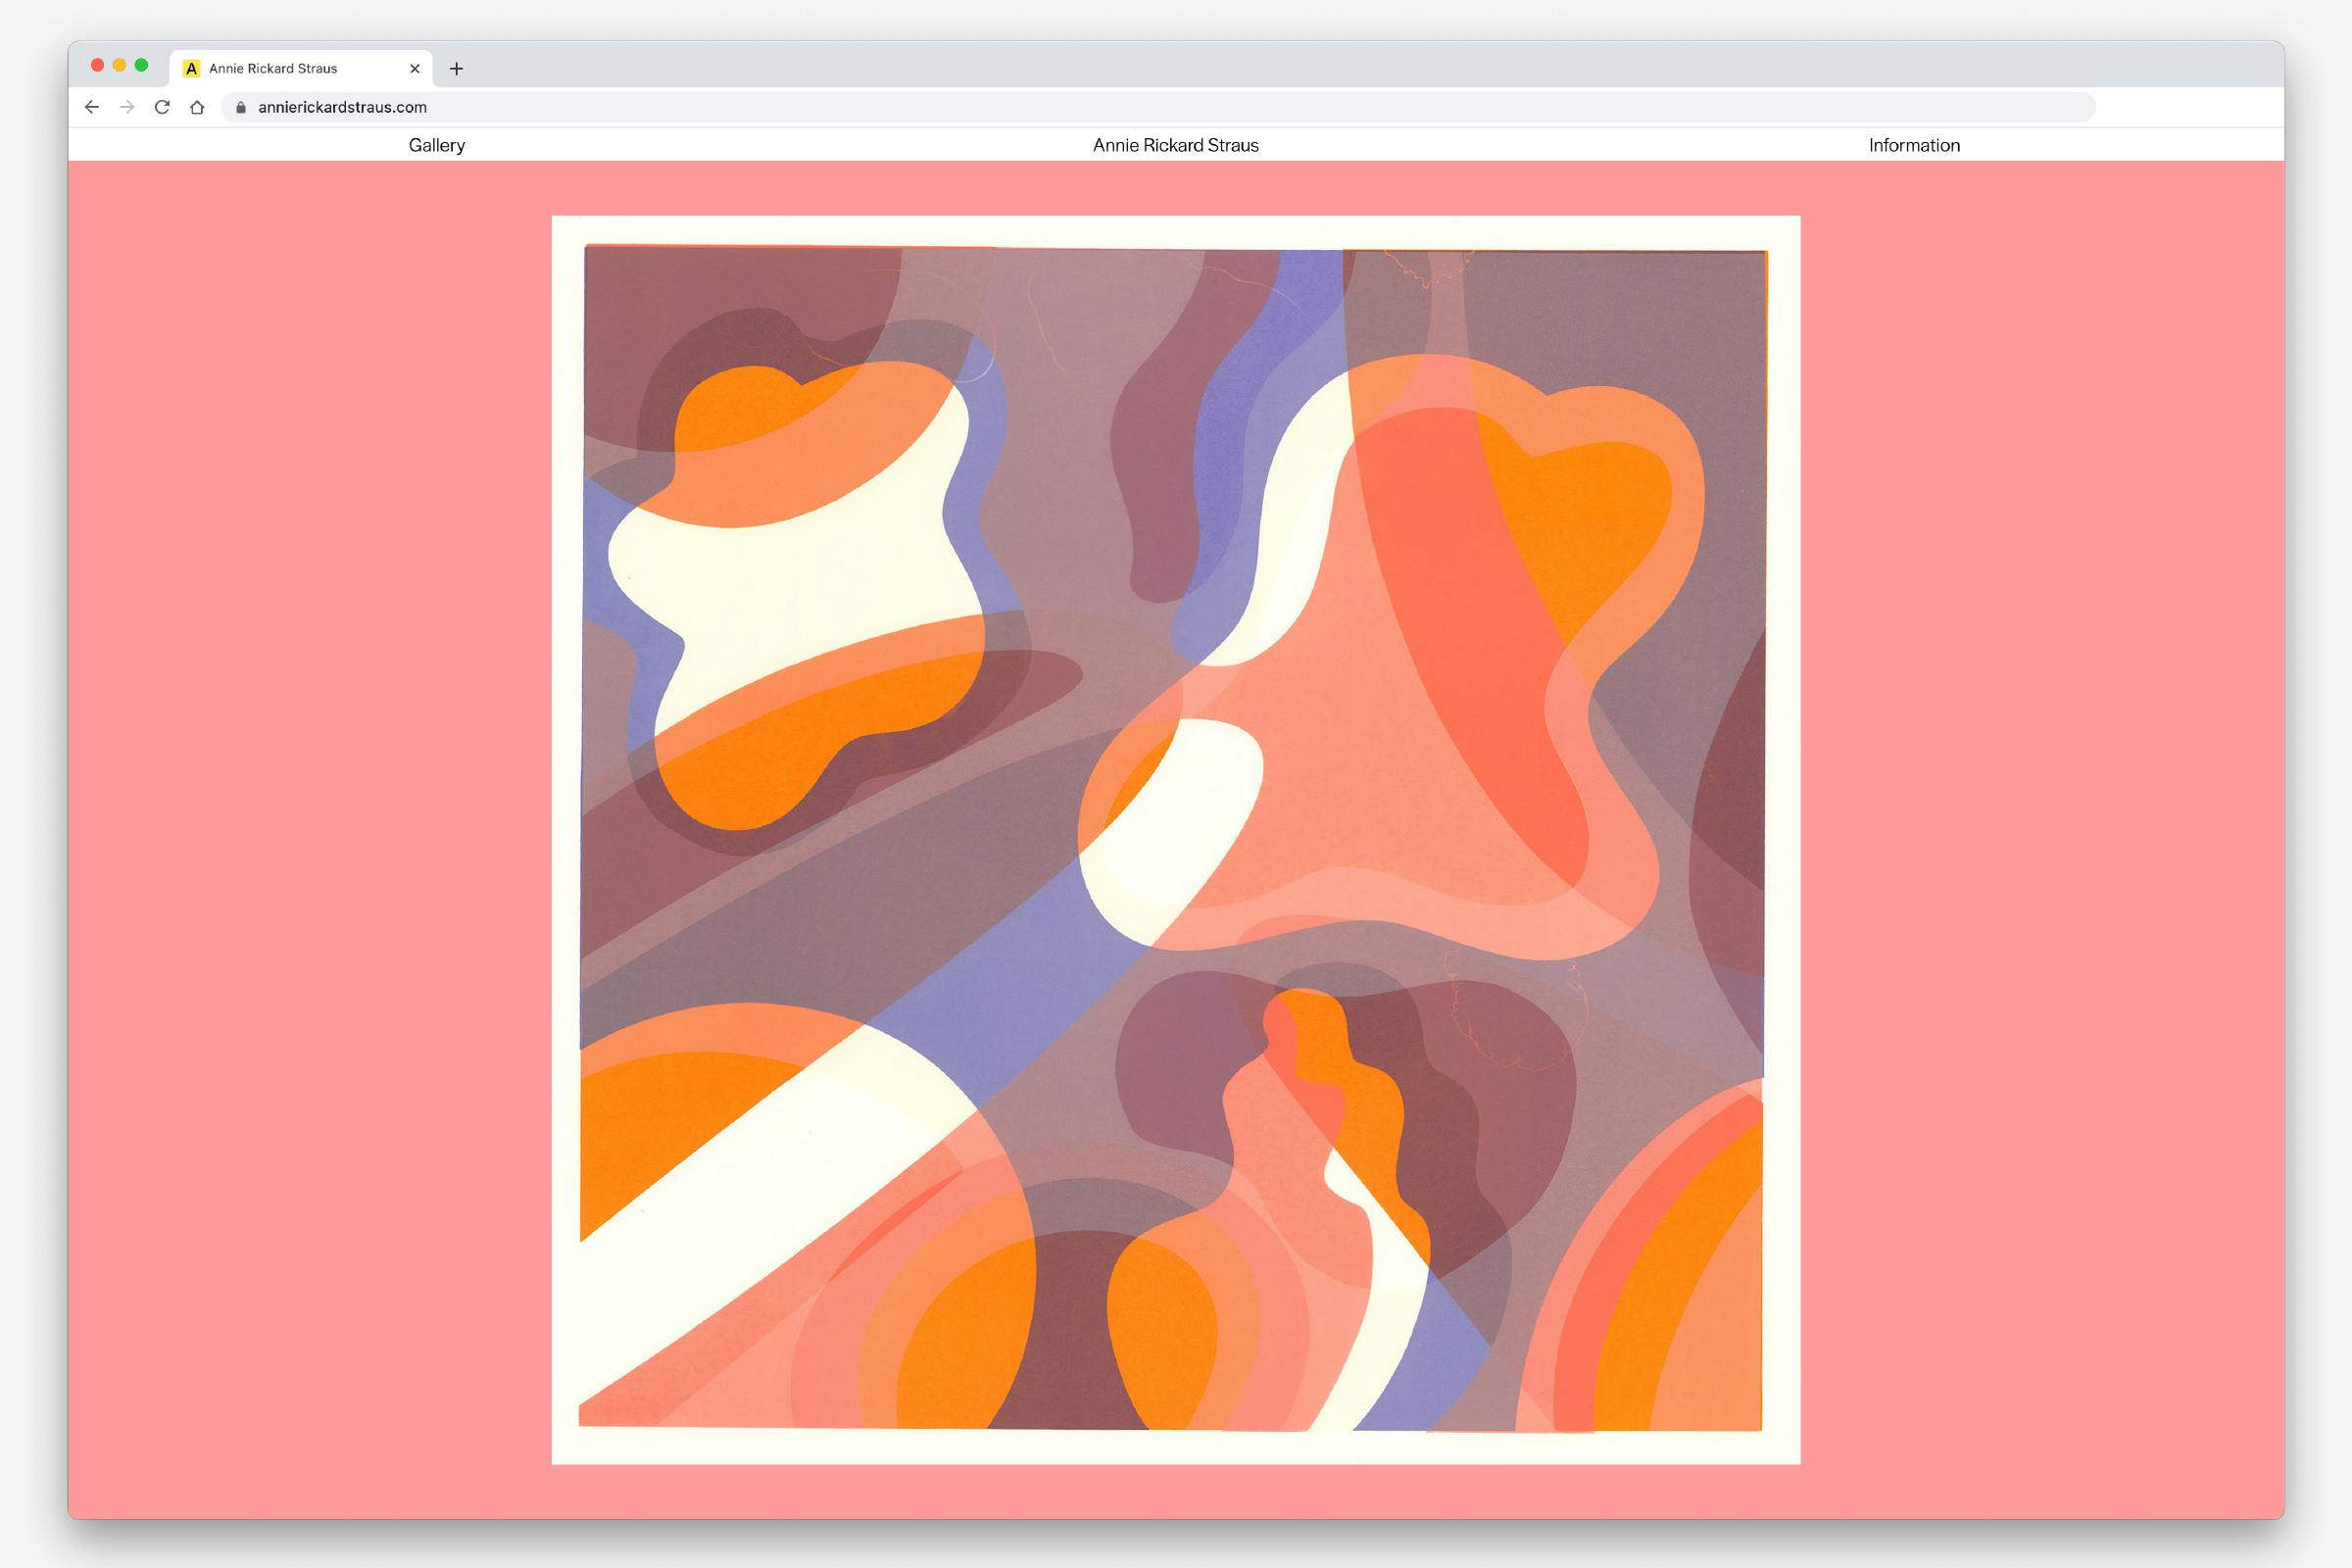Screen dimensions: 2352x1568
Task: Reload the page with refresh icon
Action: tap(162, 107)
